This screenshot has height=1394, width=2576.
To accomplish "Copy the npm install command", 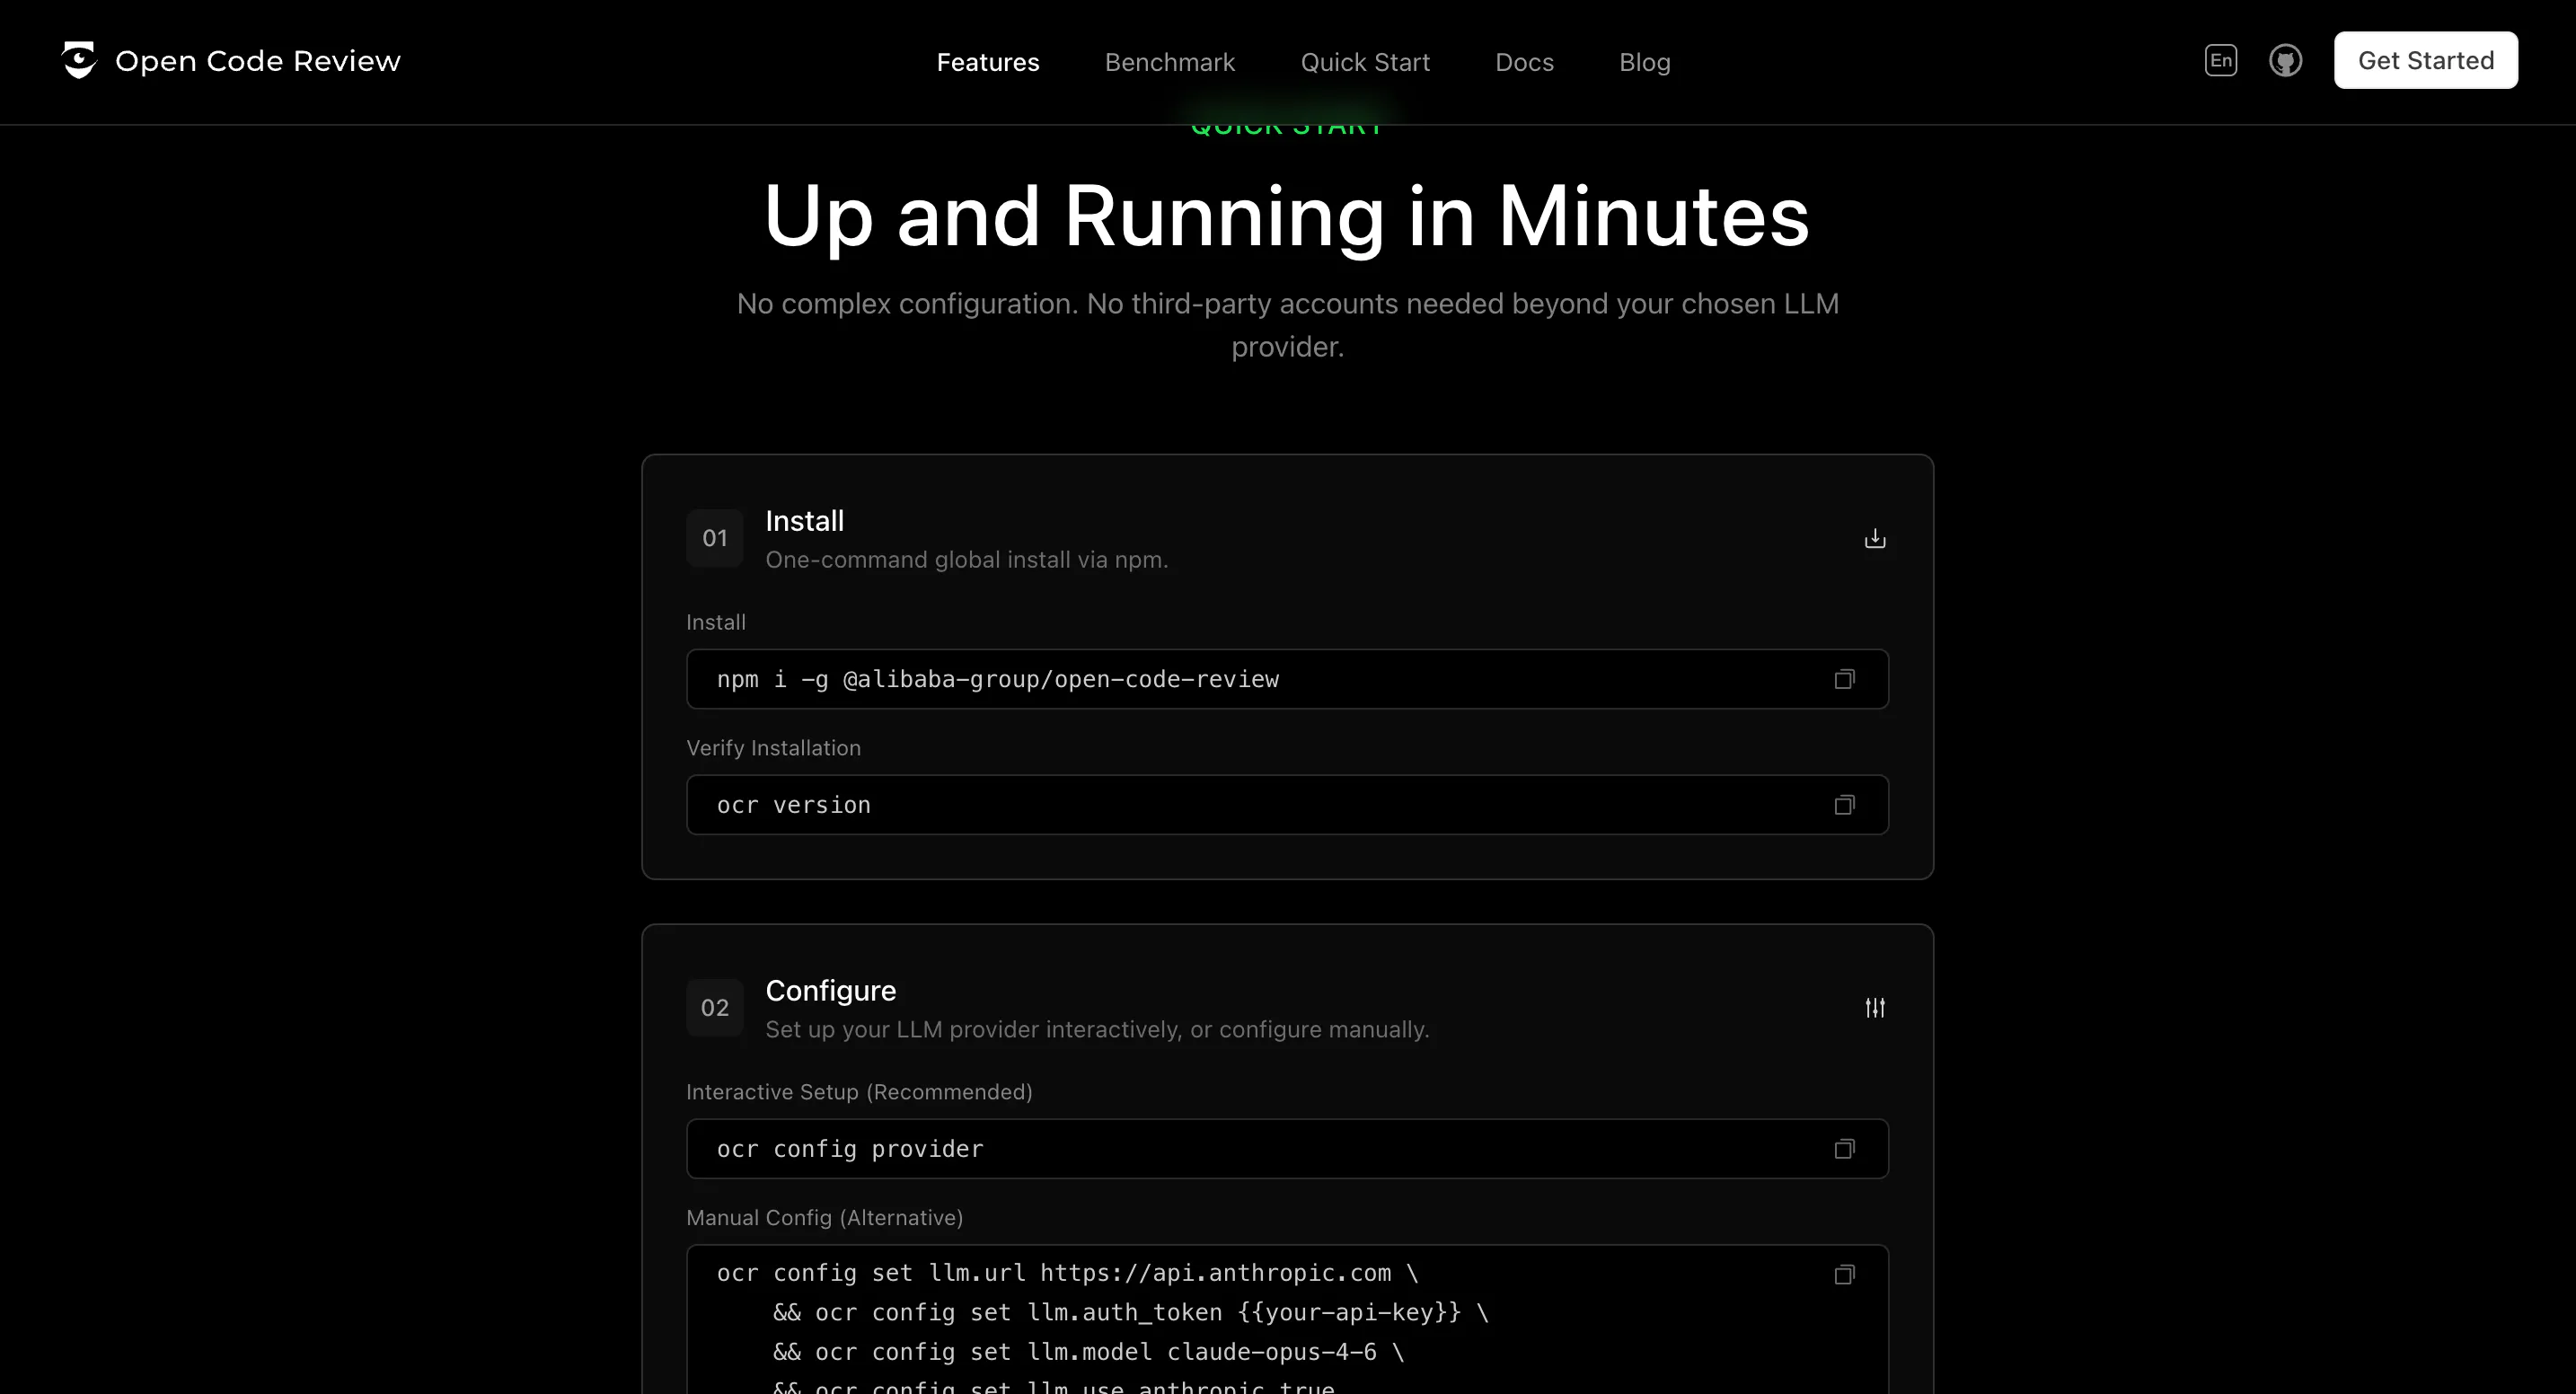I will tap(1844, 679).
